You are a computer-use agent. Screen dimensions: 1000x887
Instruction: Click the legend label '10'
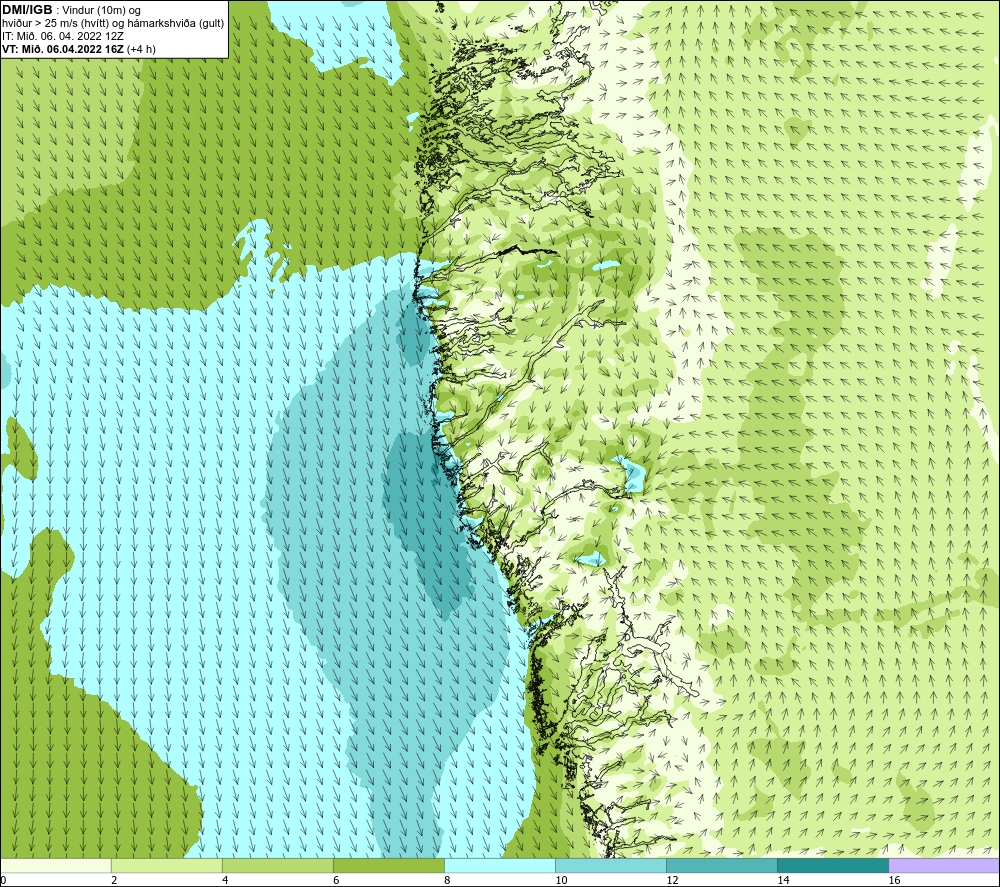(x=561, y=881)
